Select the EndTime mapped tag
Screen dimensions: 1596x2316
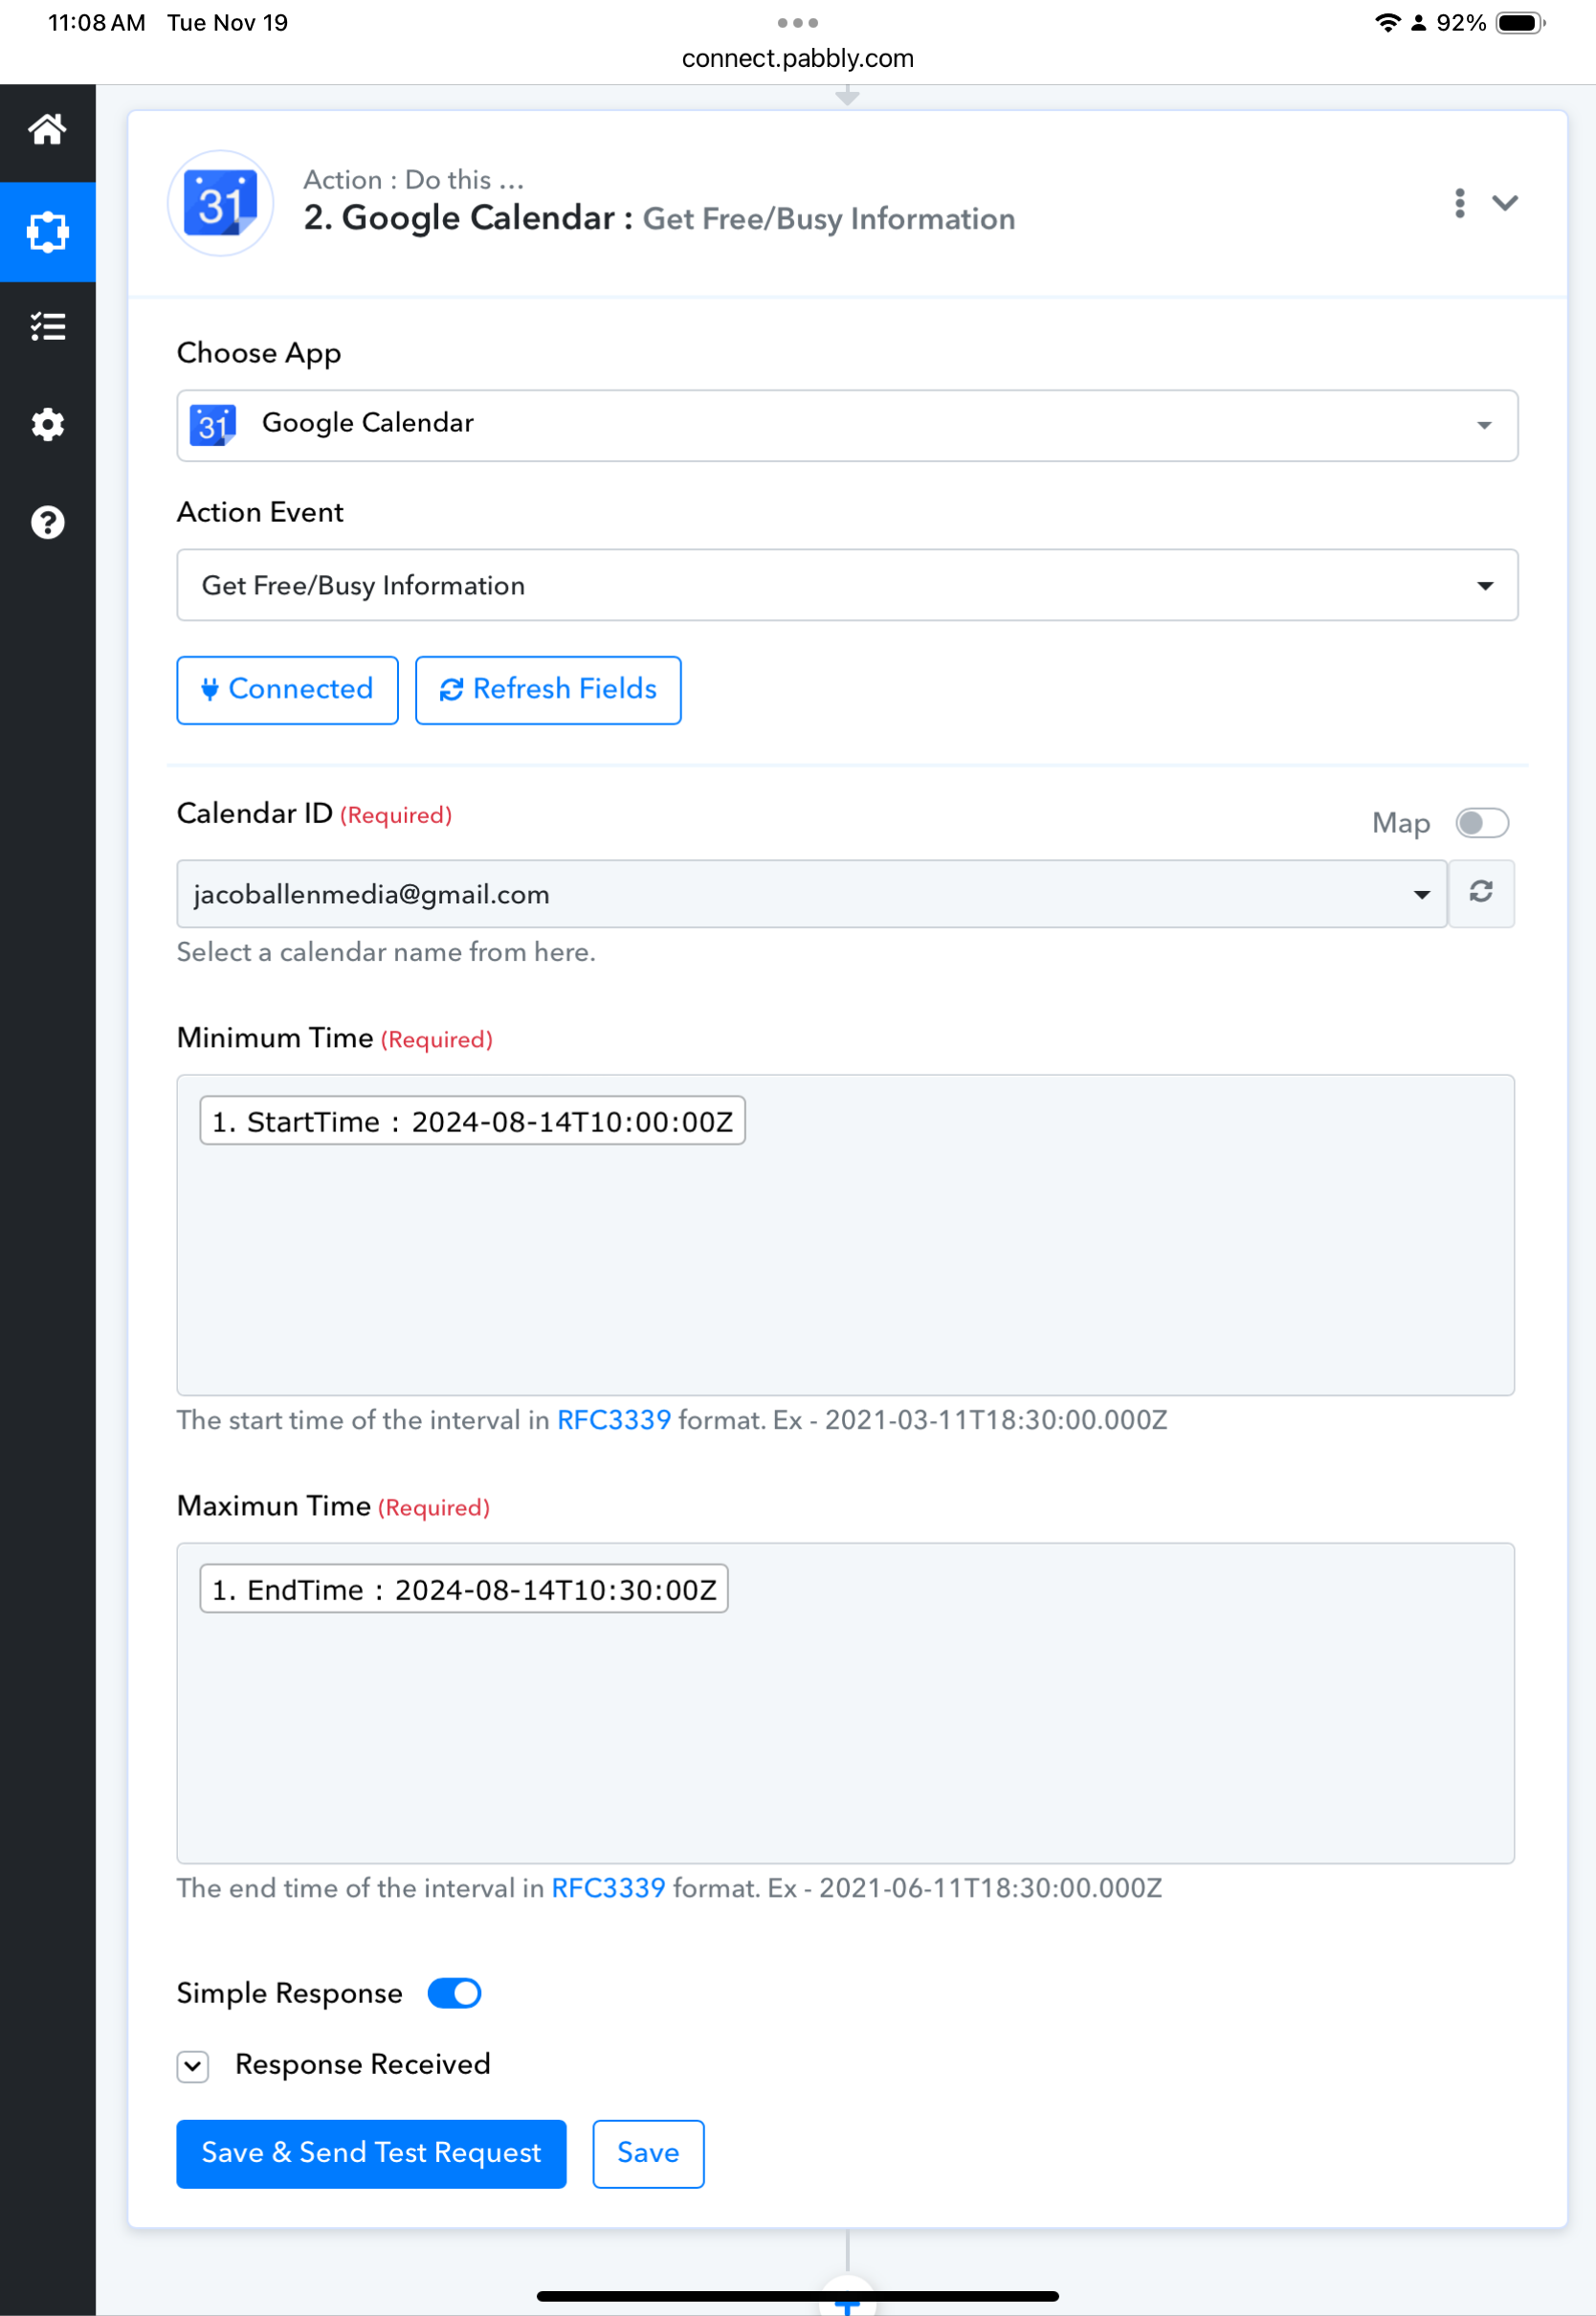coord(464,1589)
